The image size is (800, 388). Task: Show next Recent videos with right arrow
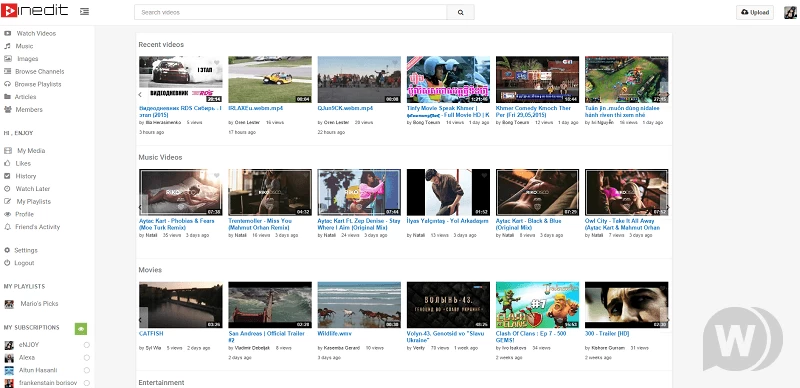tap(666, 94)
